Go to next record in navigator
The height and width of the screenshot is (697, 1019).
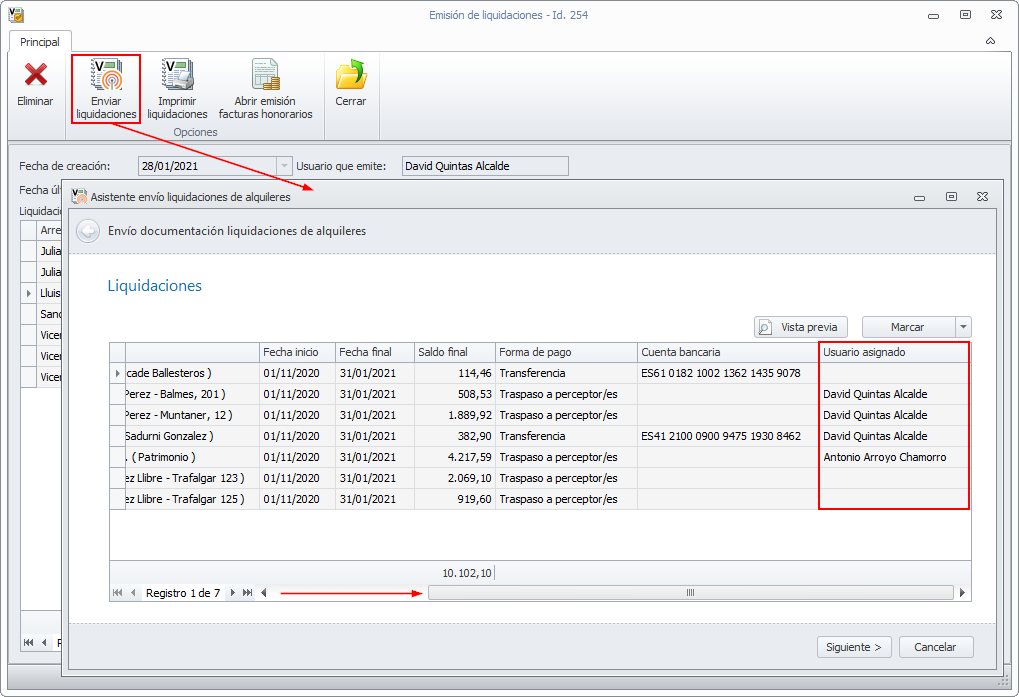point(233,593)
